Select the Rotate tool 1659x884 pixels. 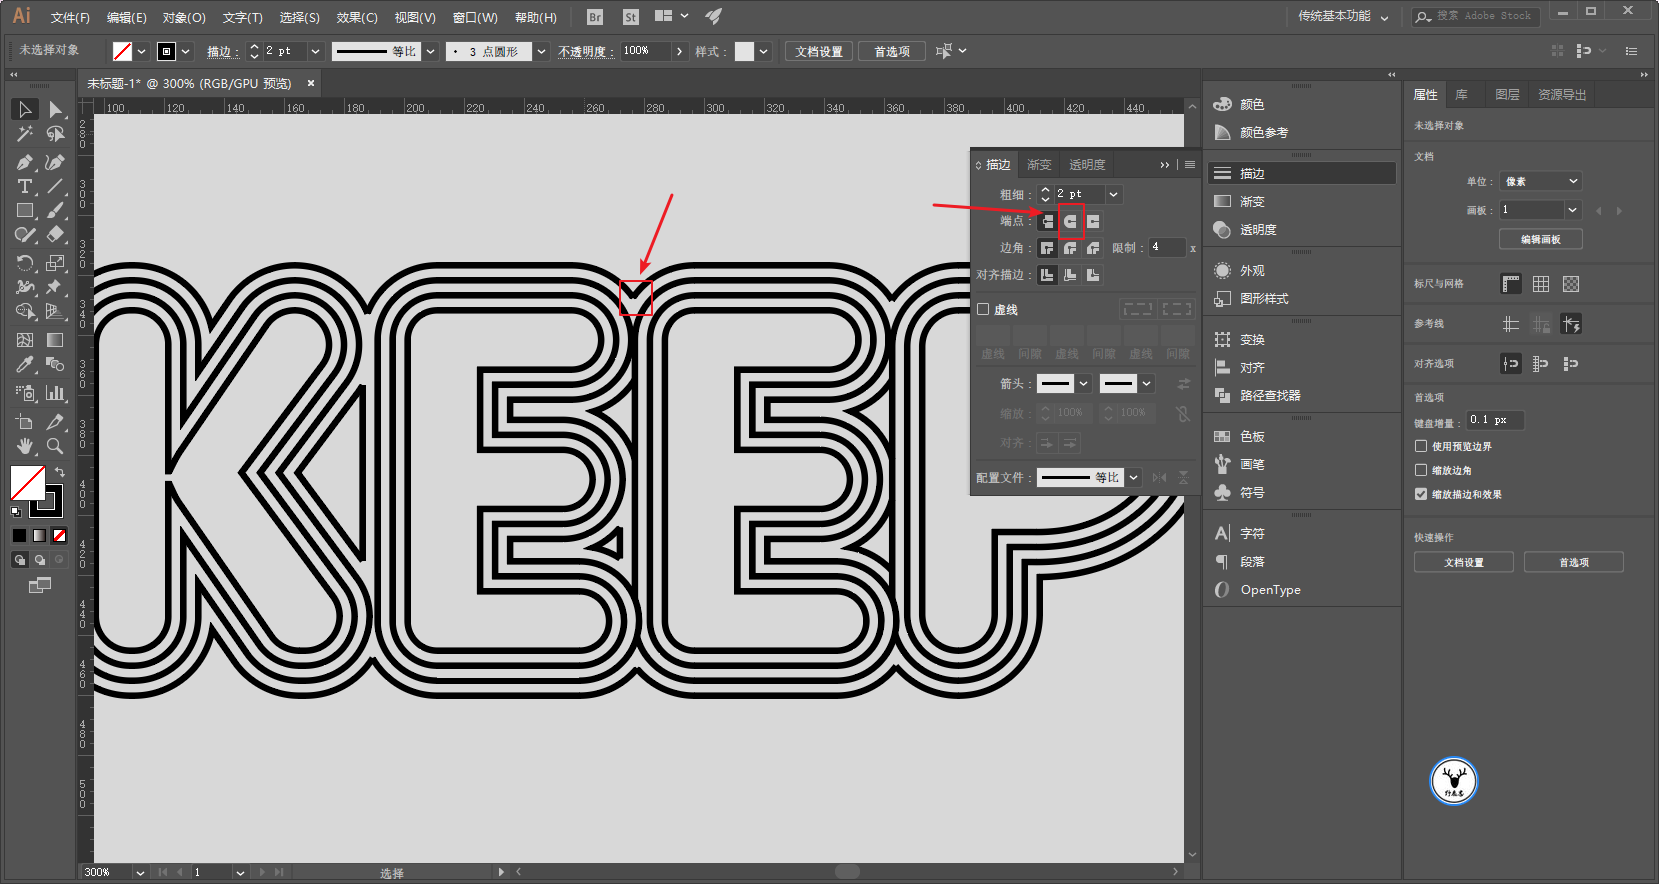tap(25, 263)
